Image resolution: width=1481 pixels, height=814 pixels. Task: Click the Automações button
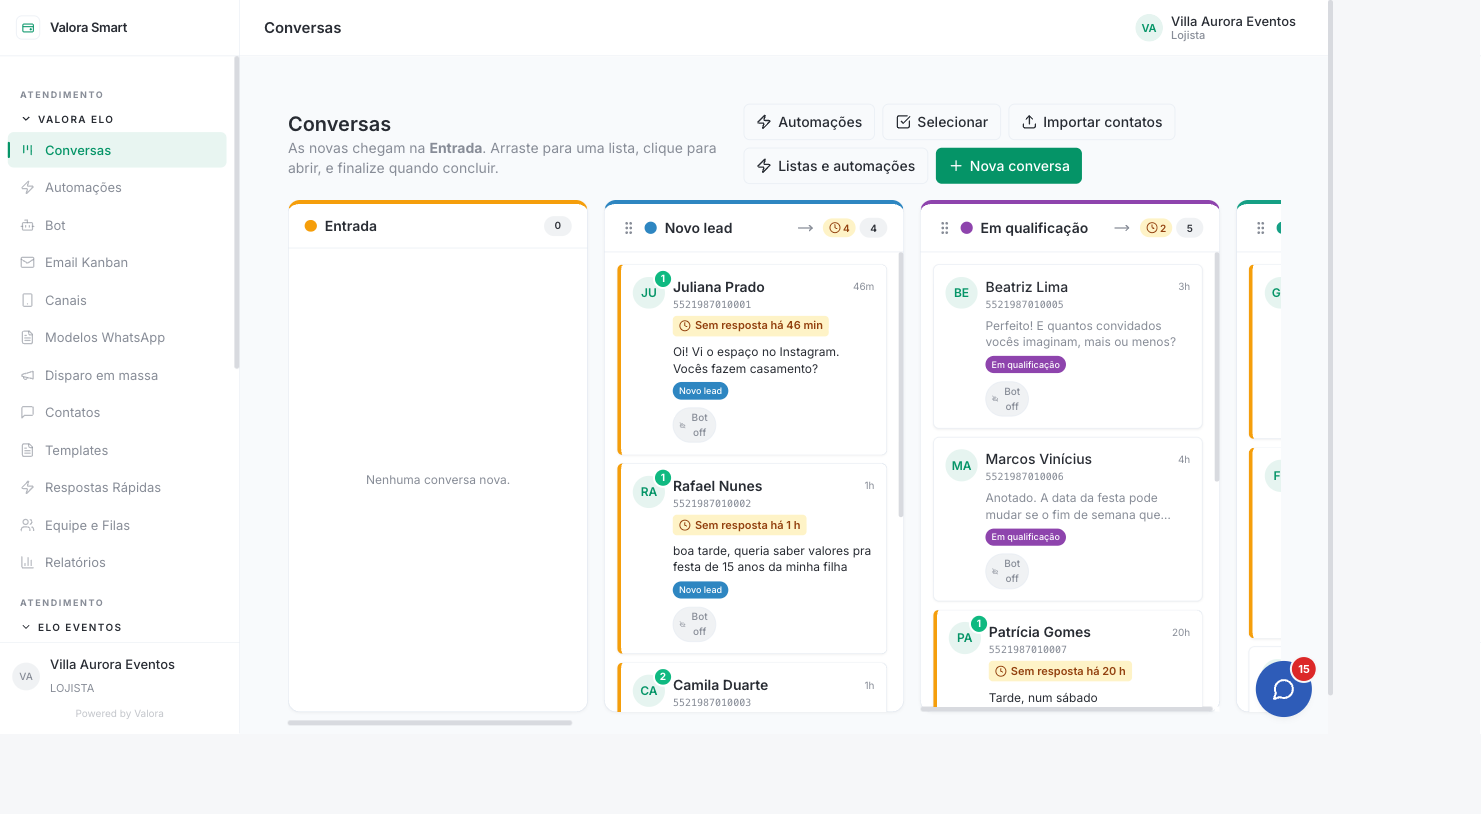(809, 122)
